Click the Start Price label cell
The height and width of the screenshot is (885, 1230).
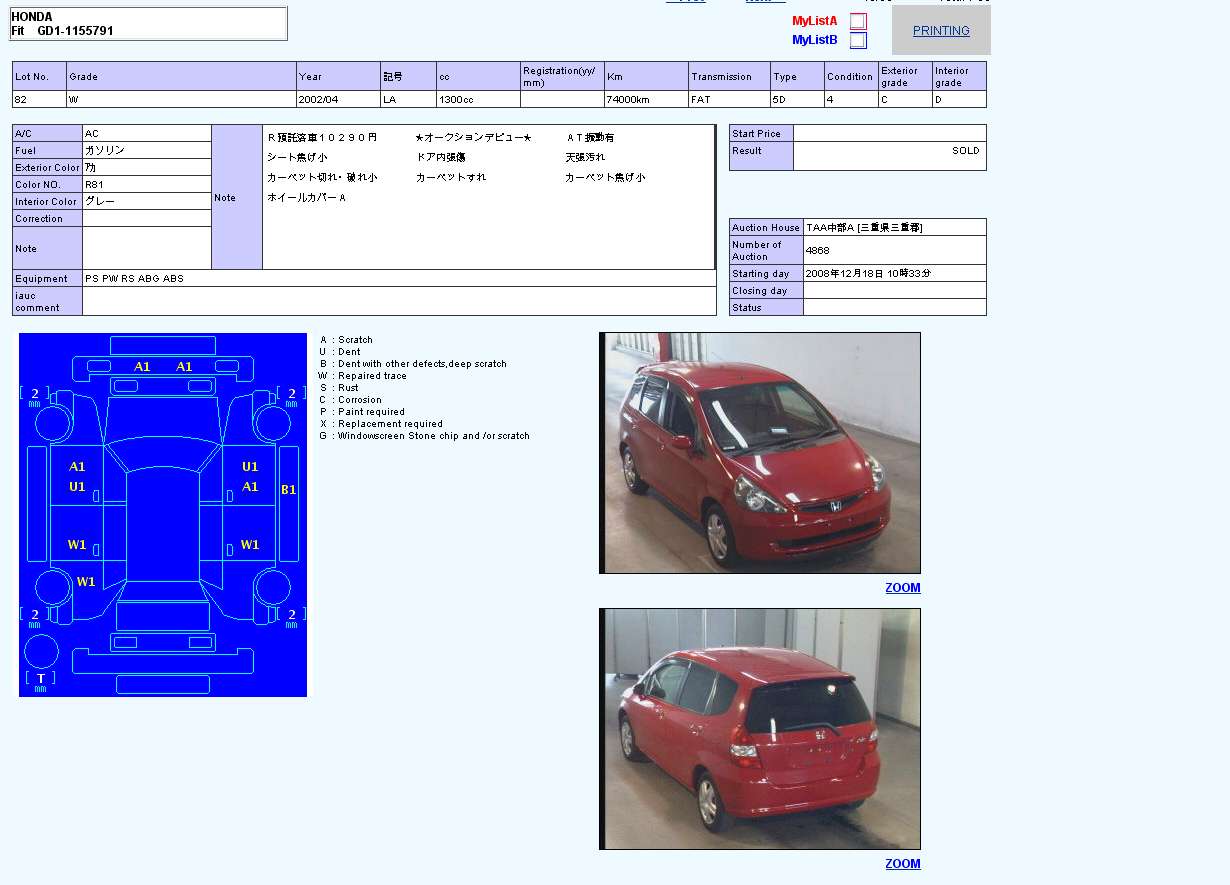click(x=761, y=133)
